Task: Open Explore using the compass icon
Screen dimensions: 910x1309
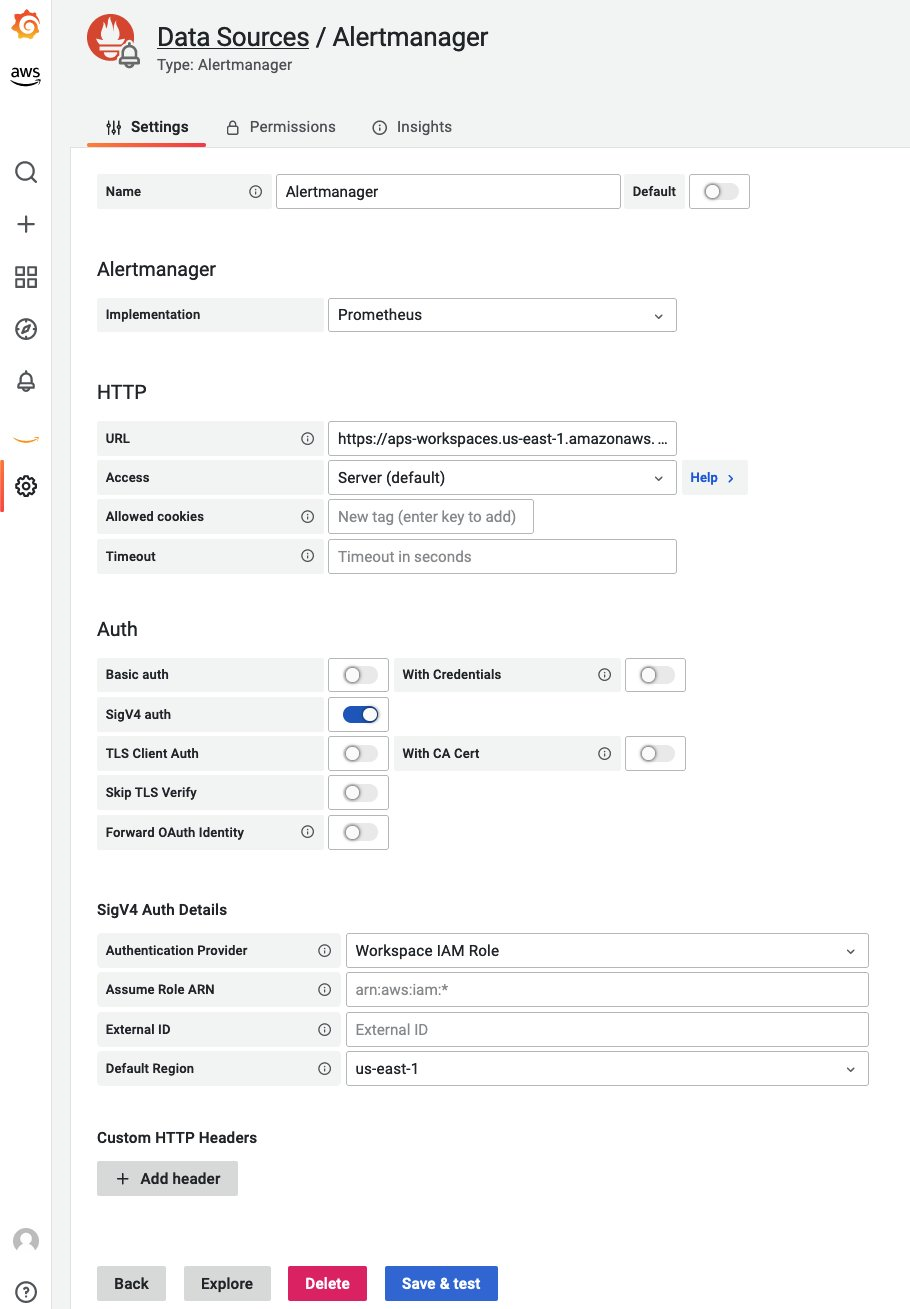Action: pos(25,329)
